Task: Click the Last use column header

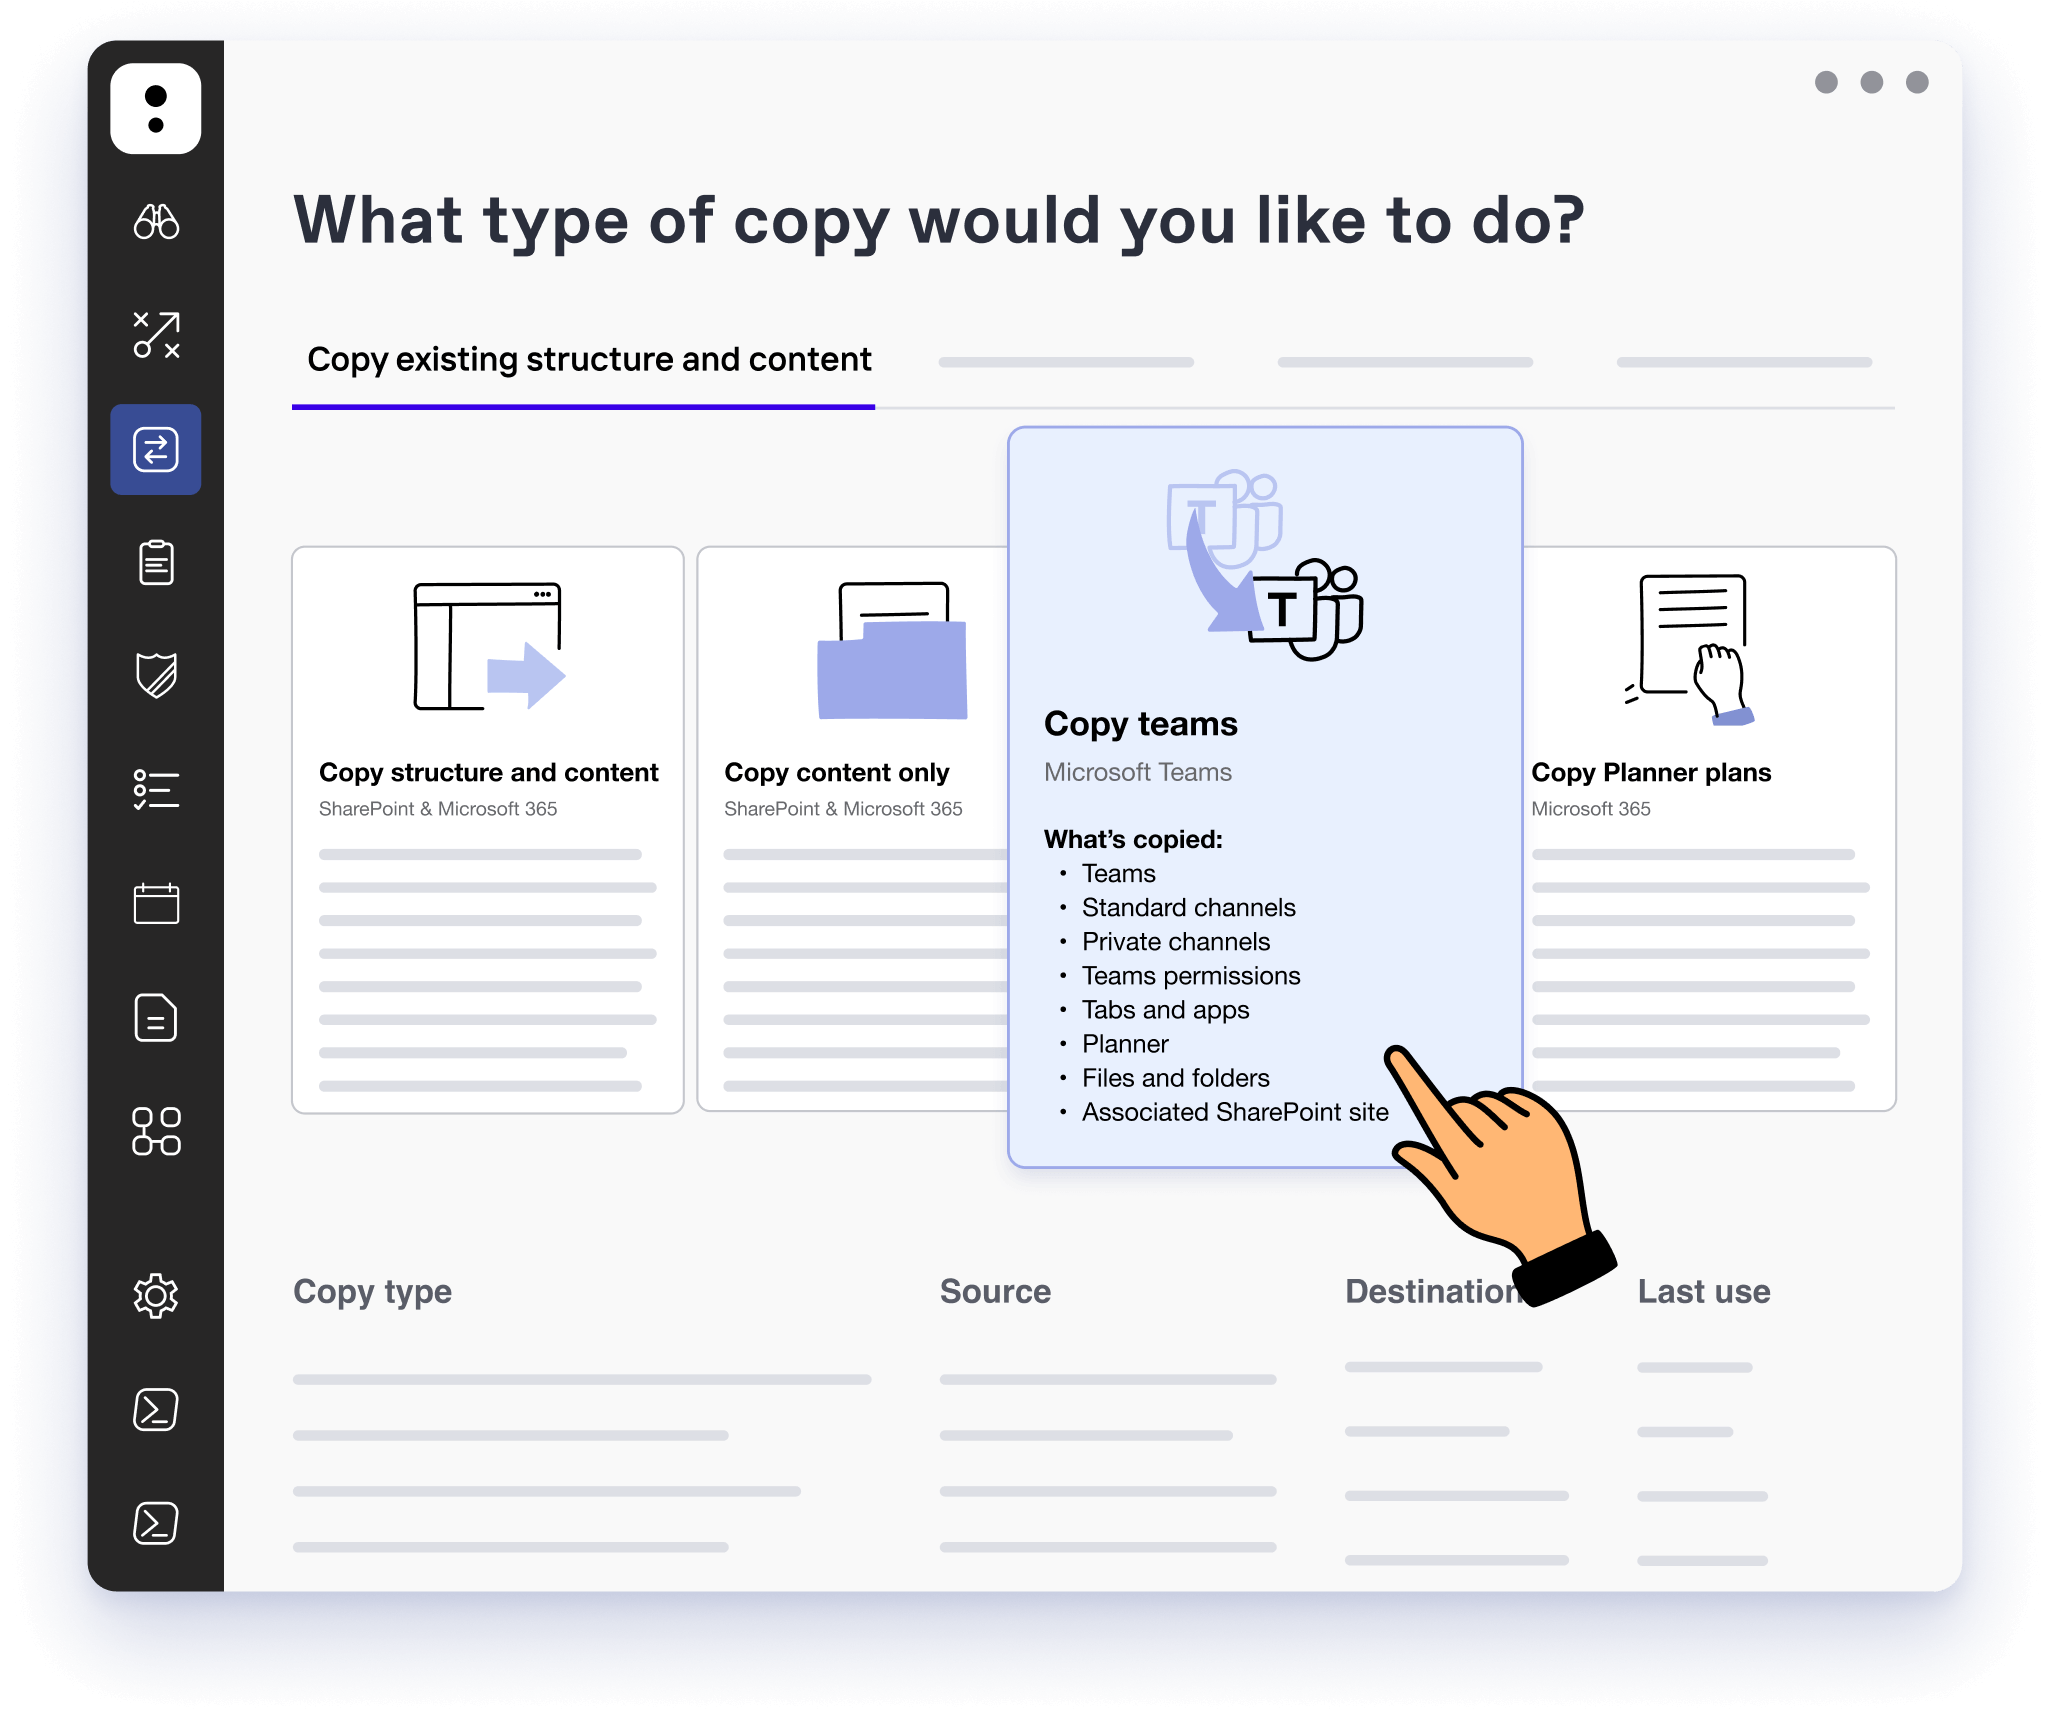Action: tap(1704, 1291)
